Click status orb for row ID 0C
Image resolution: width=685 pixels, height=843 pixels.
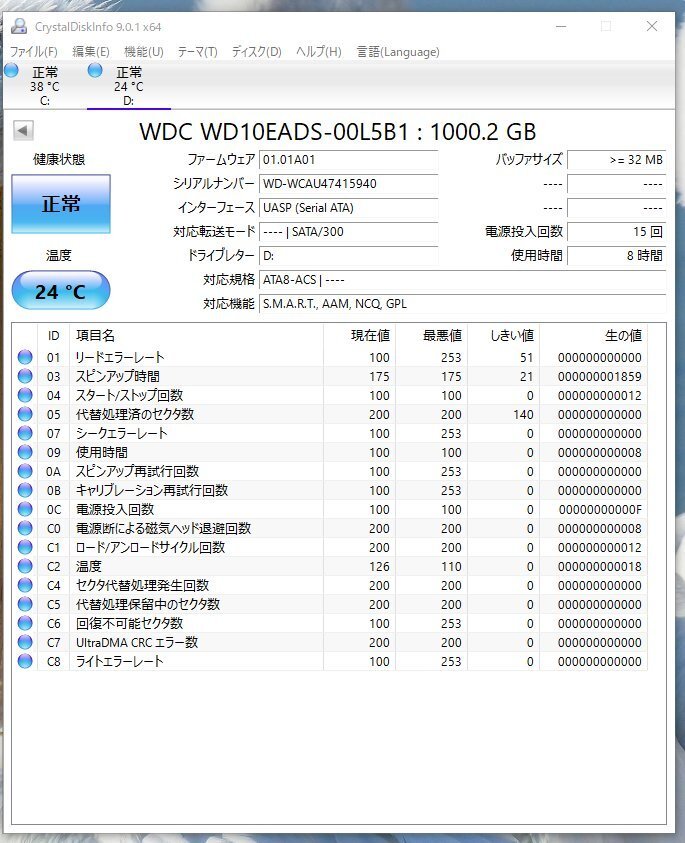(x=25, y=509)
